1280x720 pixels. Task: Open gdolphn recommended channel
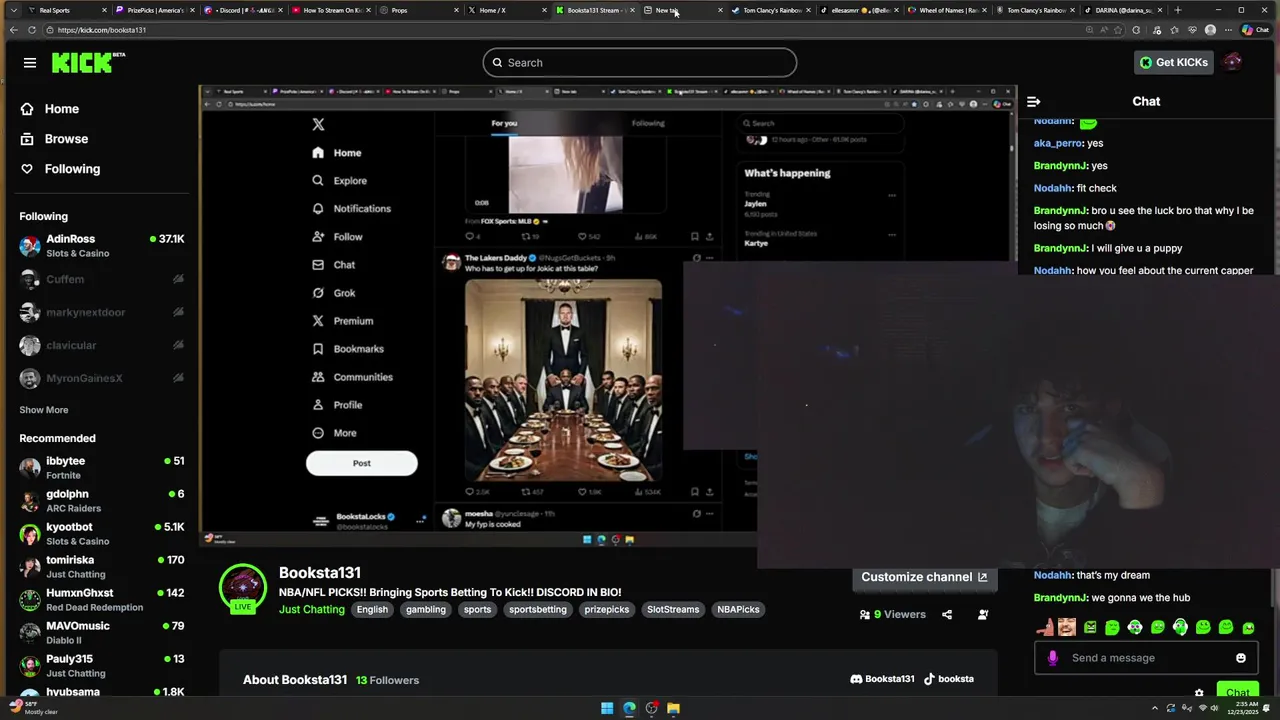pos(100,501)
